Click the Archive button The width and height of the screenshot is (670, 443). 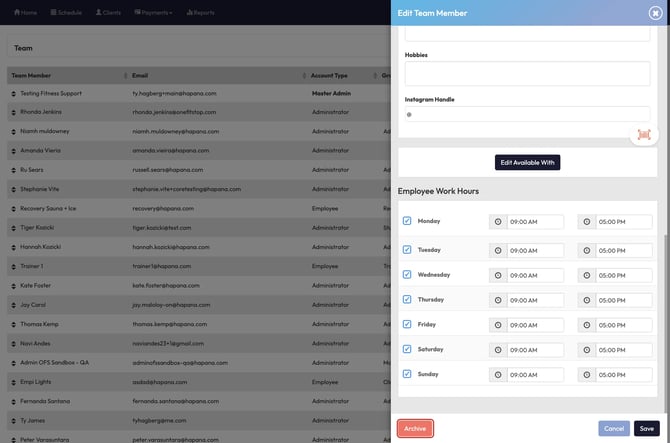click(415, 428)
